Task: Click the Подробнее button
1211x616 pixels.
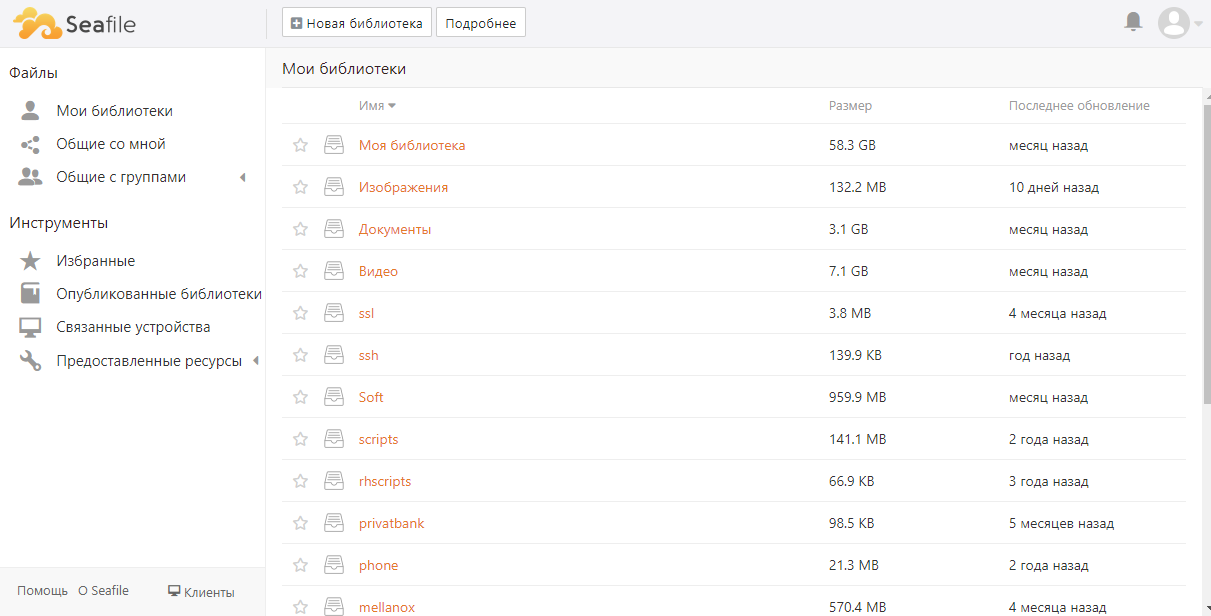Action: pos(481,23)
